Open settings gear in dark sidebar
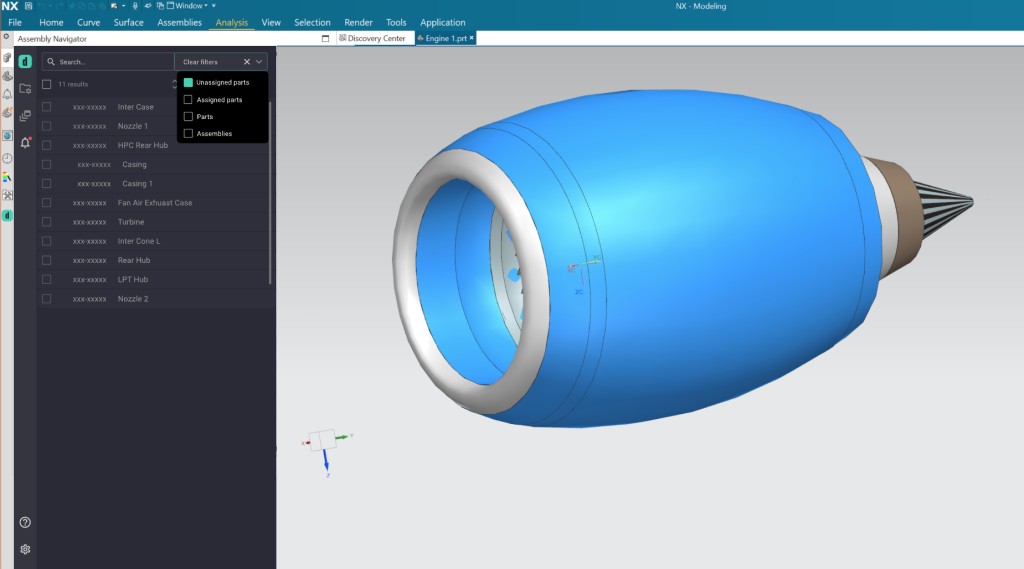The image size is (1024, 569). coord(25,549)
